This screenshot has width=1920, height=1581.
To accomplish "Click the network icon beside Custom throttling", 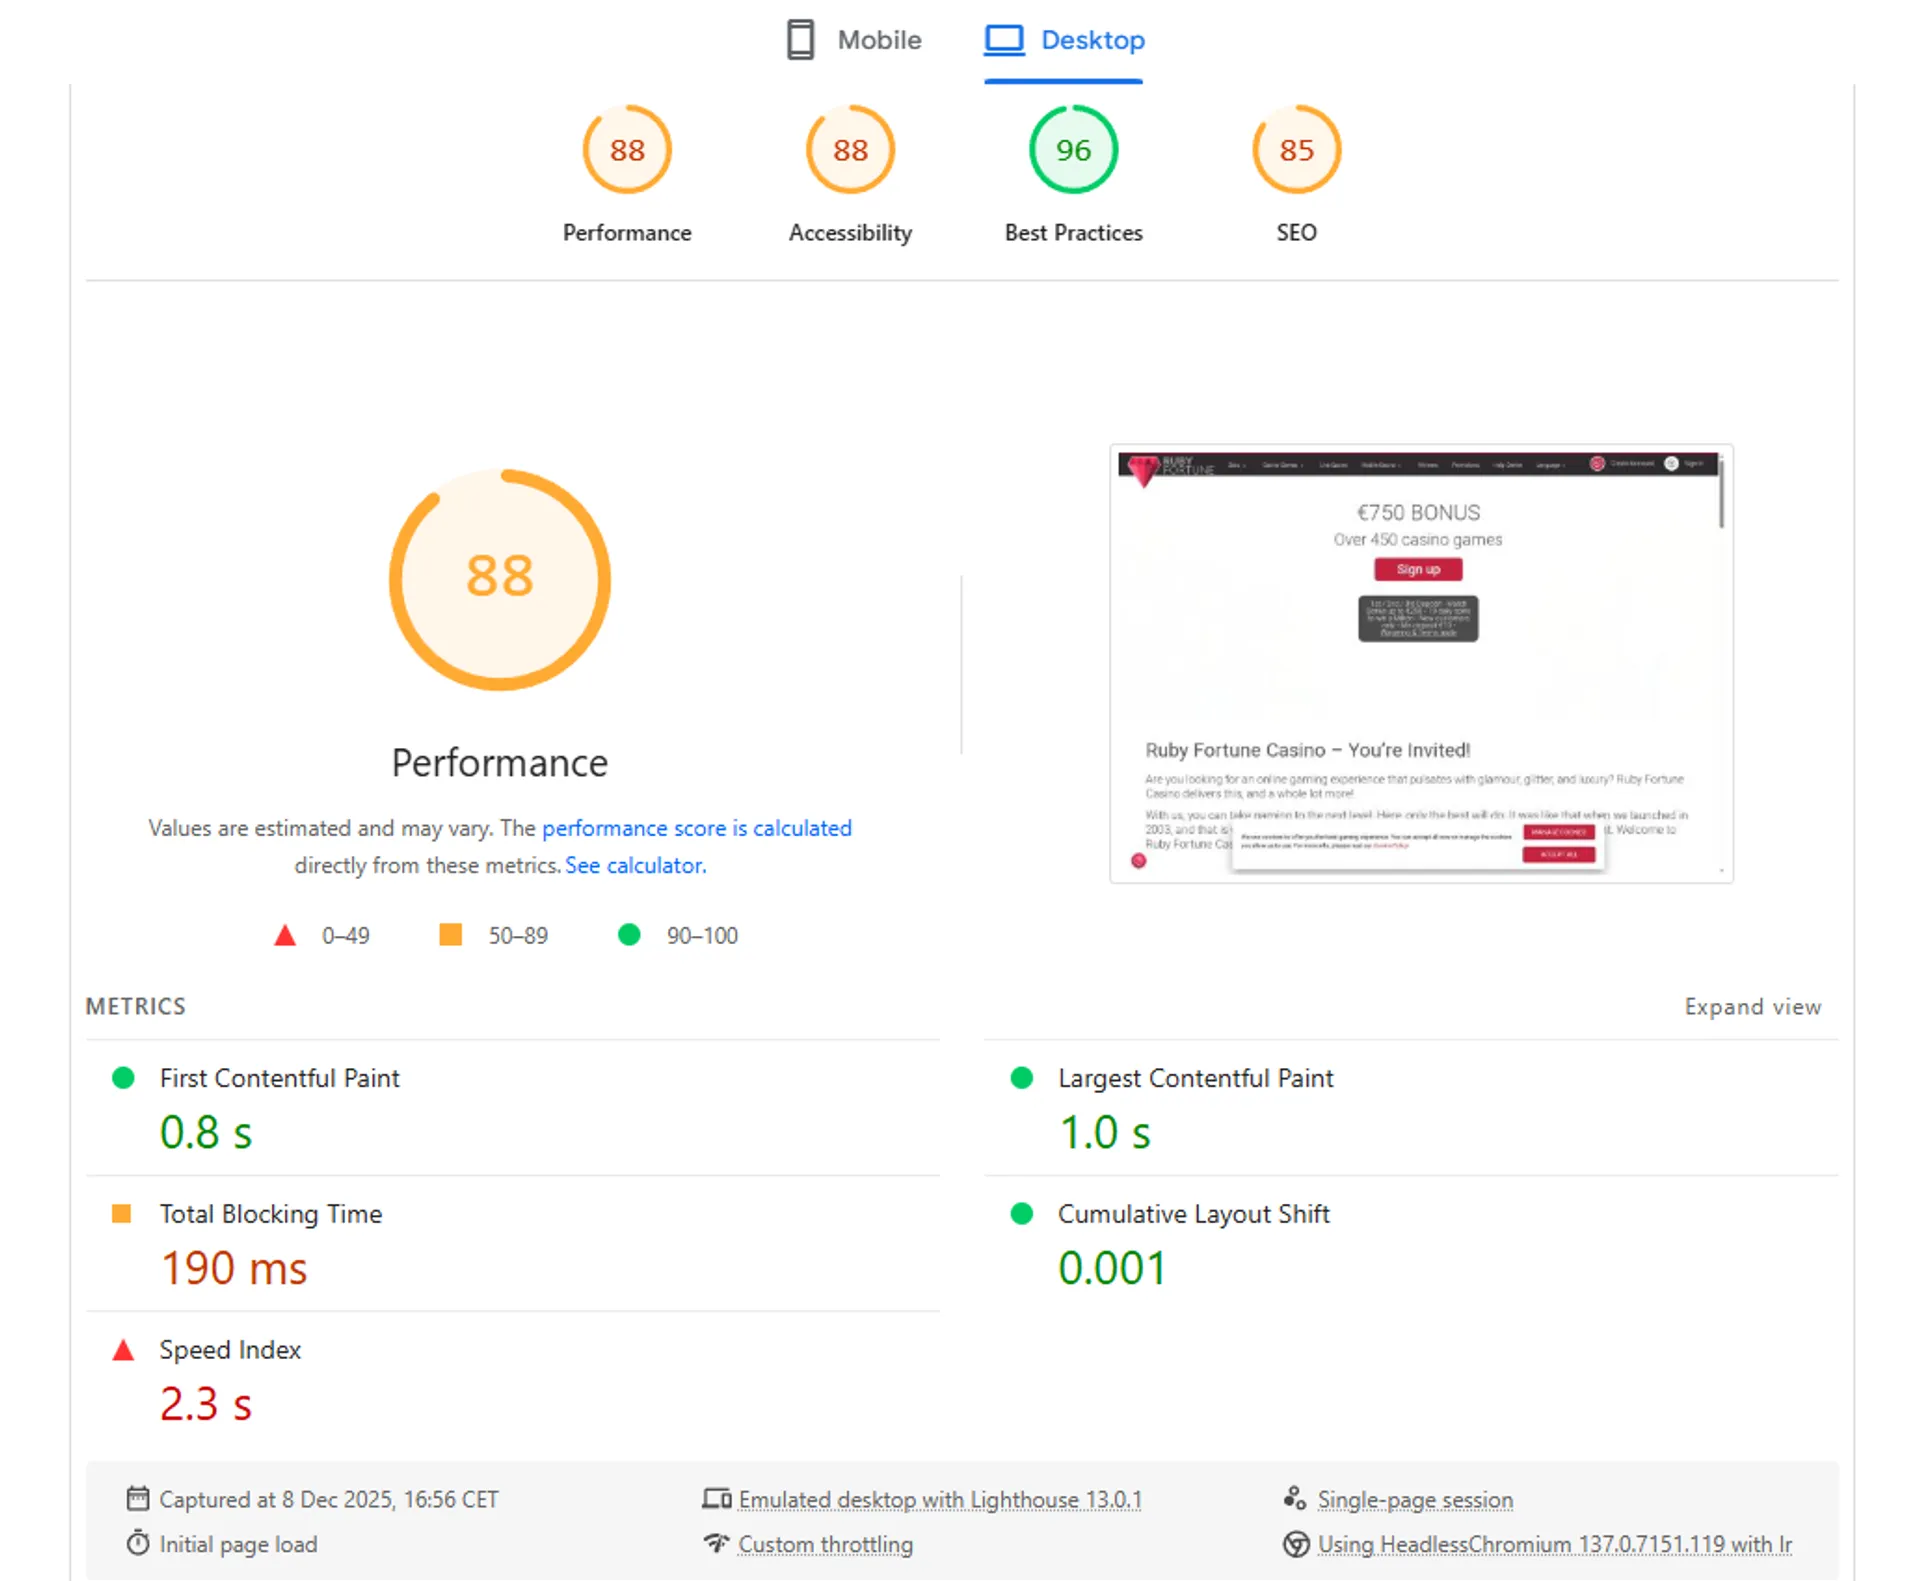I will [x=716, y=1543].
